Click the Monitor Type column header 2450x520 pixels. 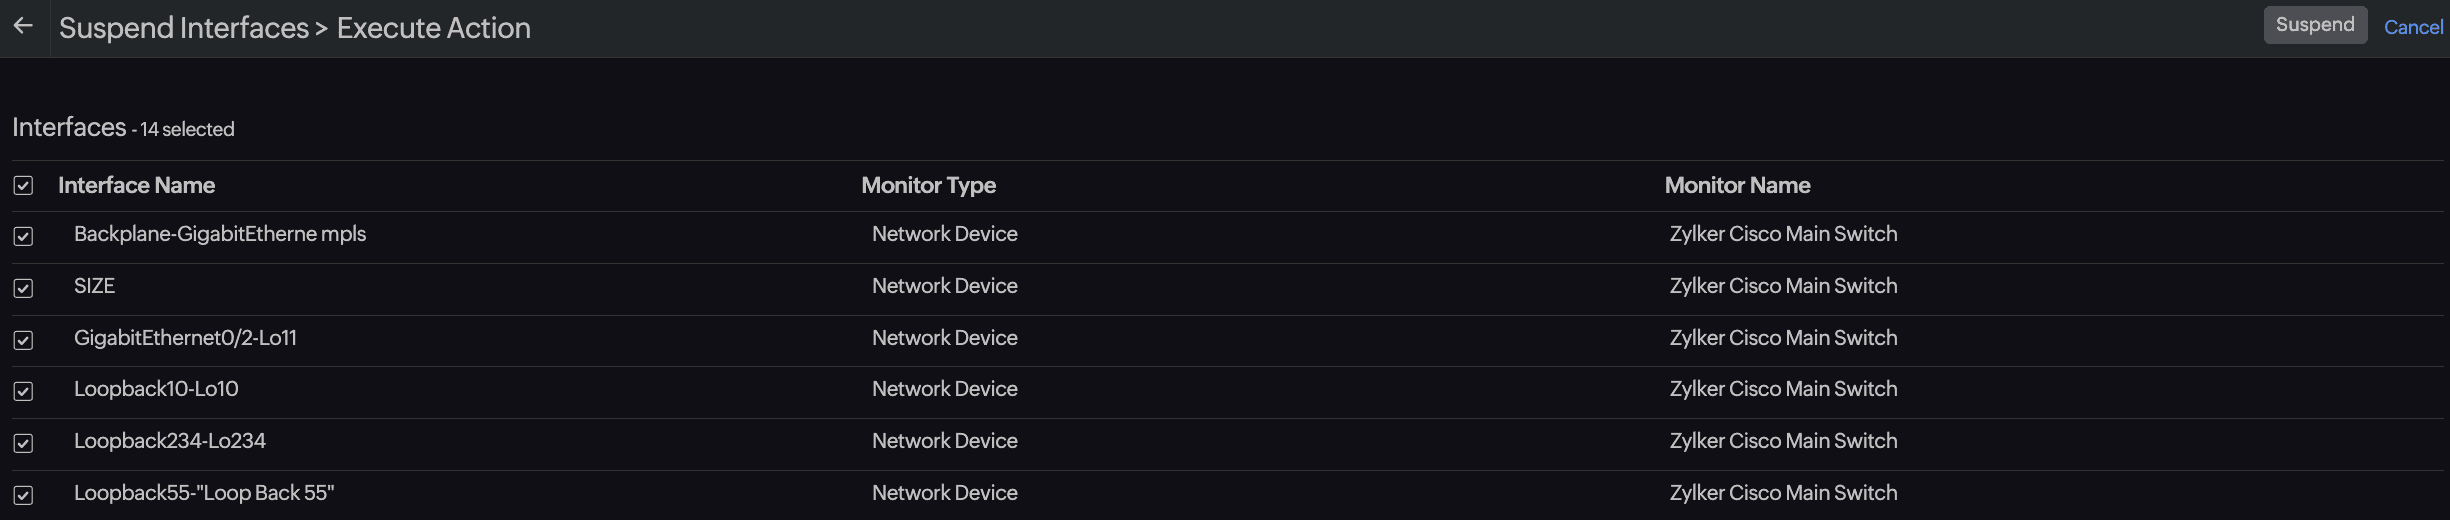tap(928, 186)
